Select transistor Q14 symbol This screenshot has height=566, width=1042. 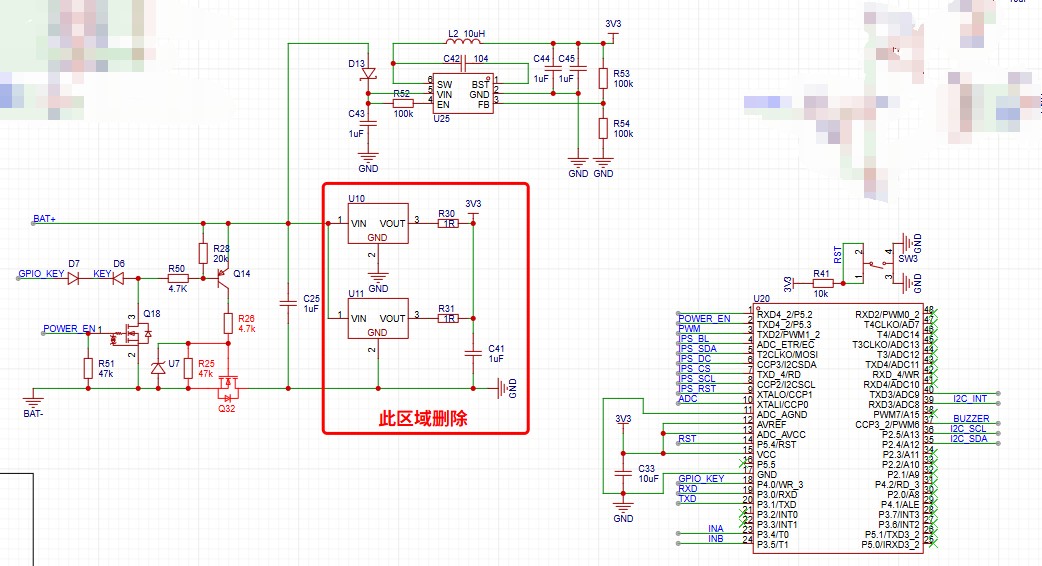224,278
